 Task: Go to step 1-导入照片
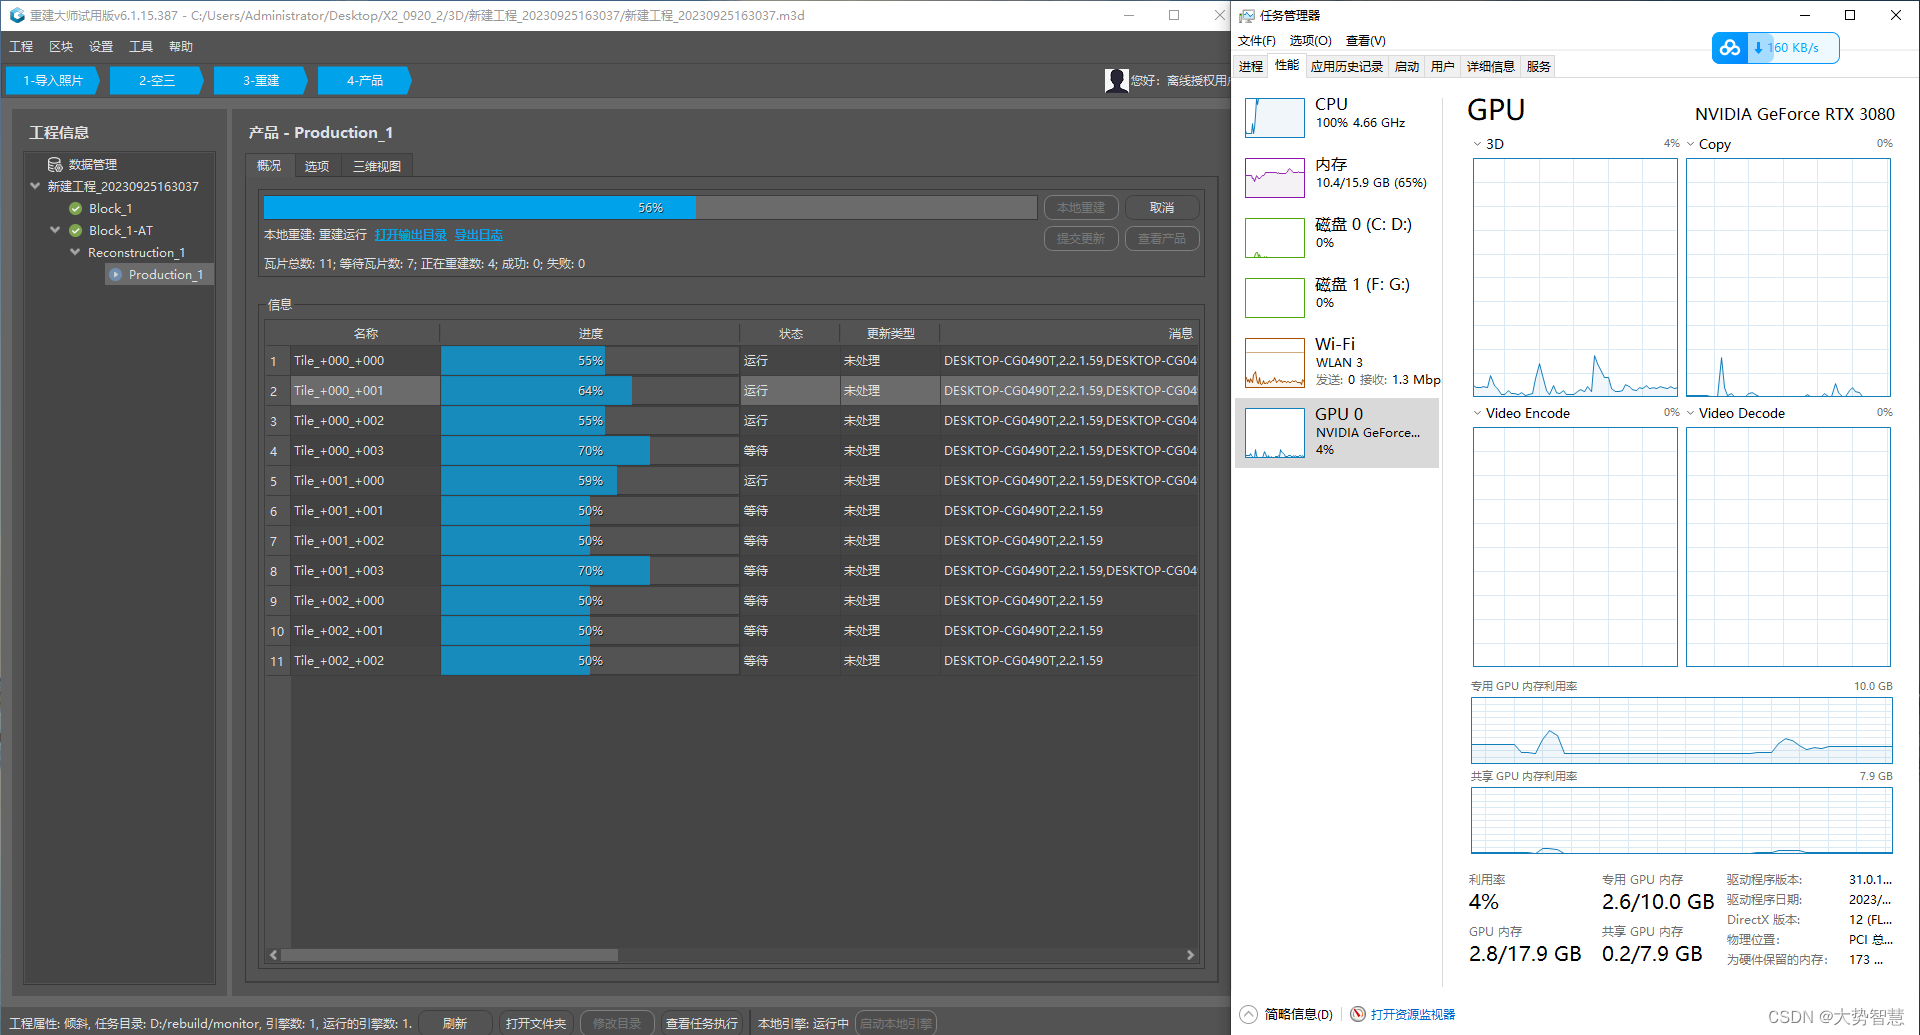pos(53,80)
